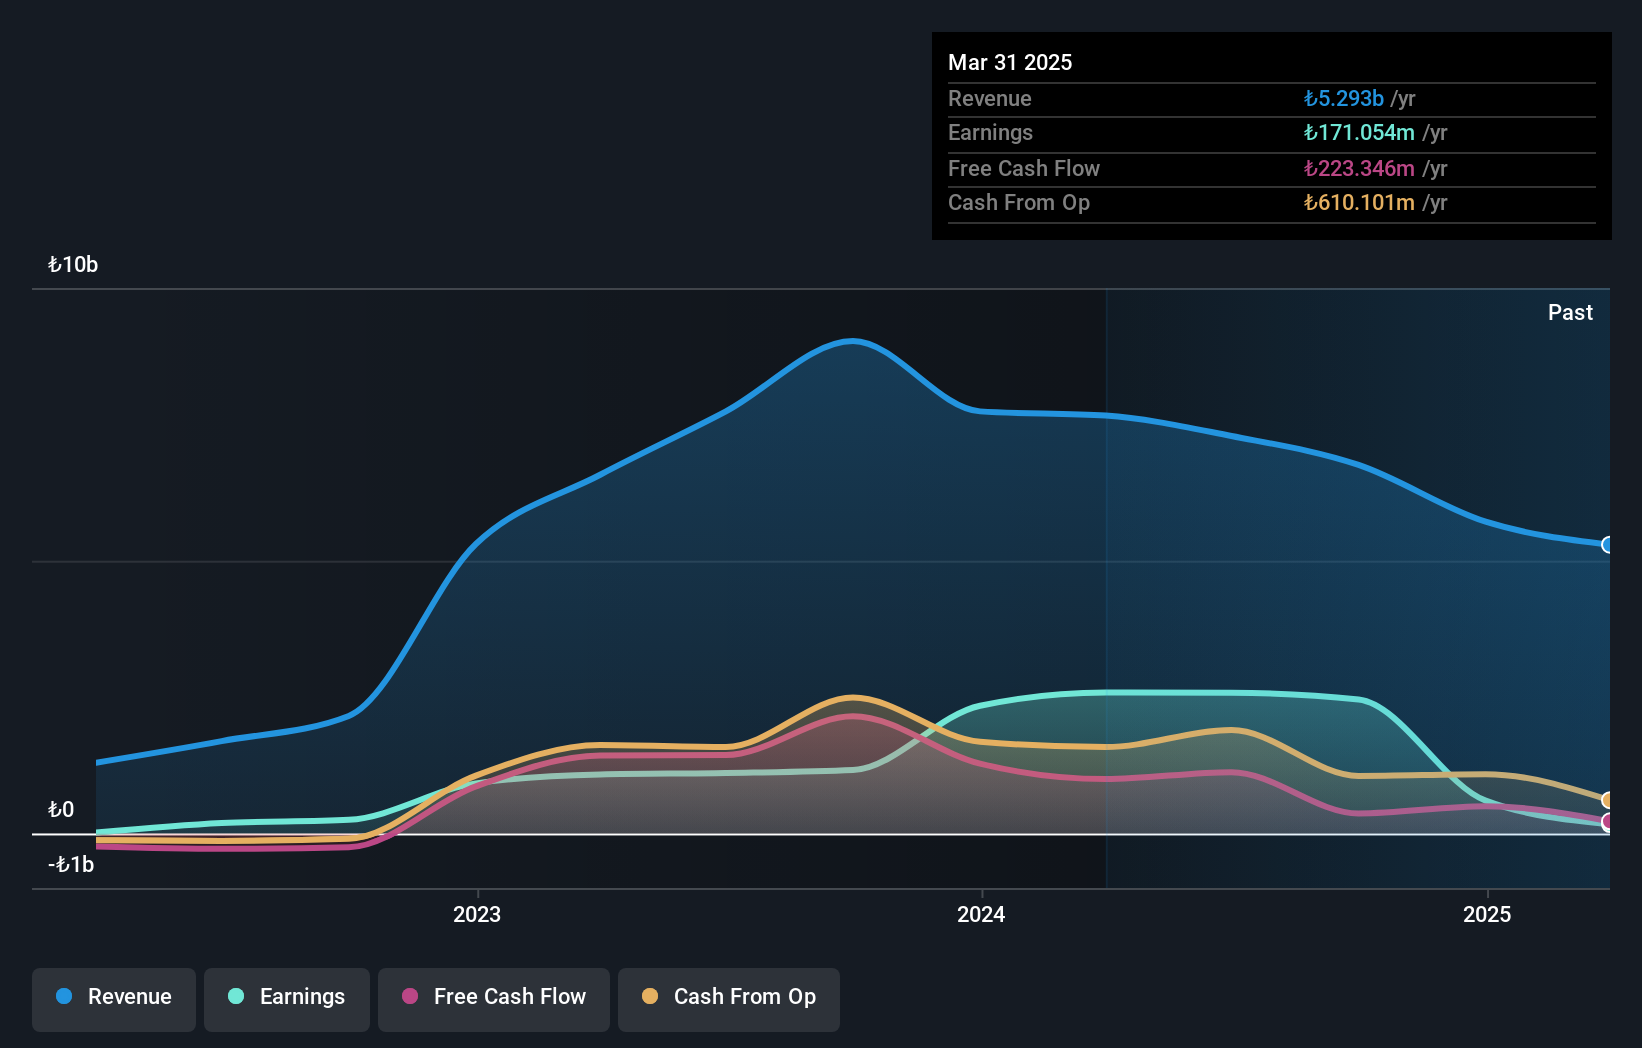This screenshot has width=1642, height=1048.
Task: Click the Free Cash Flow label in tooltip
Action: 1024,168
